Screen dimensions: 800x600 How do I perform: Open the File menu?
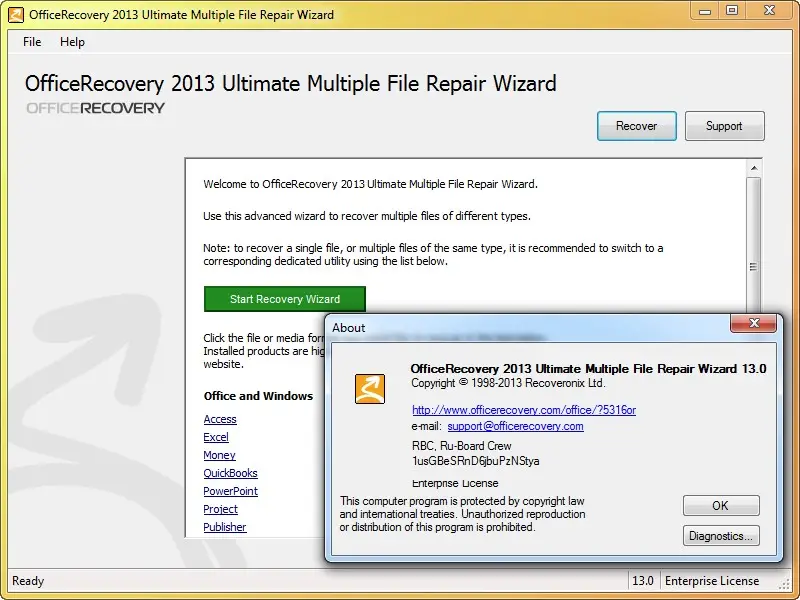point(32,42)
